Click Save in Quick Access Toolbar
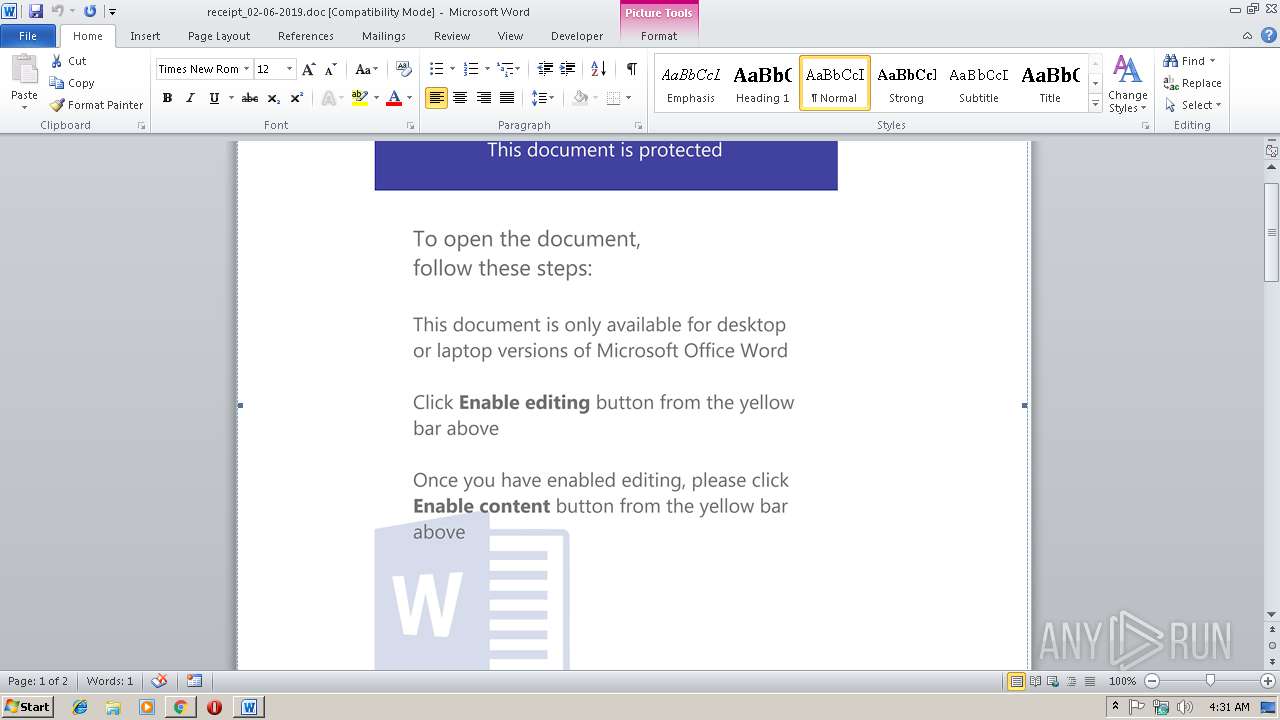 click(36, 11)
